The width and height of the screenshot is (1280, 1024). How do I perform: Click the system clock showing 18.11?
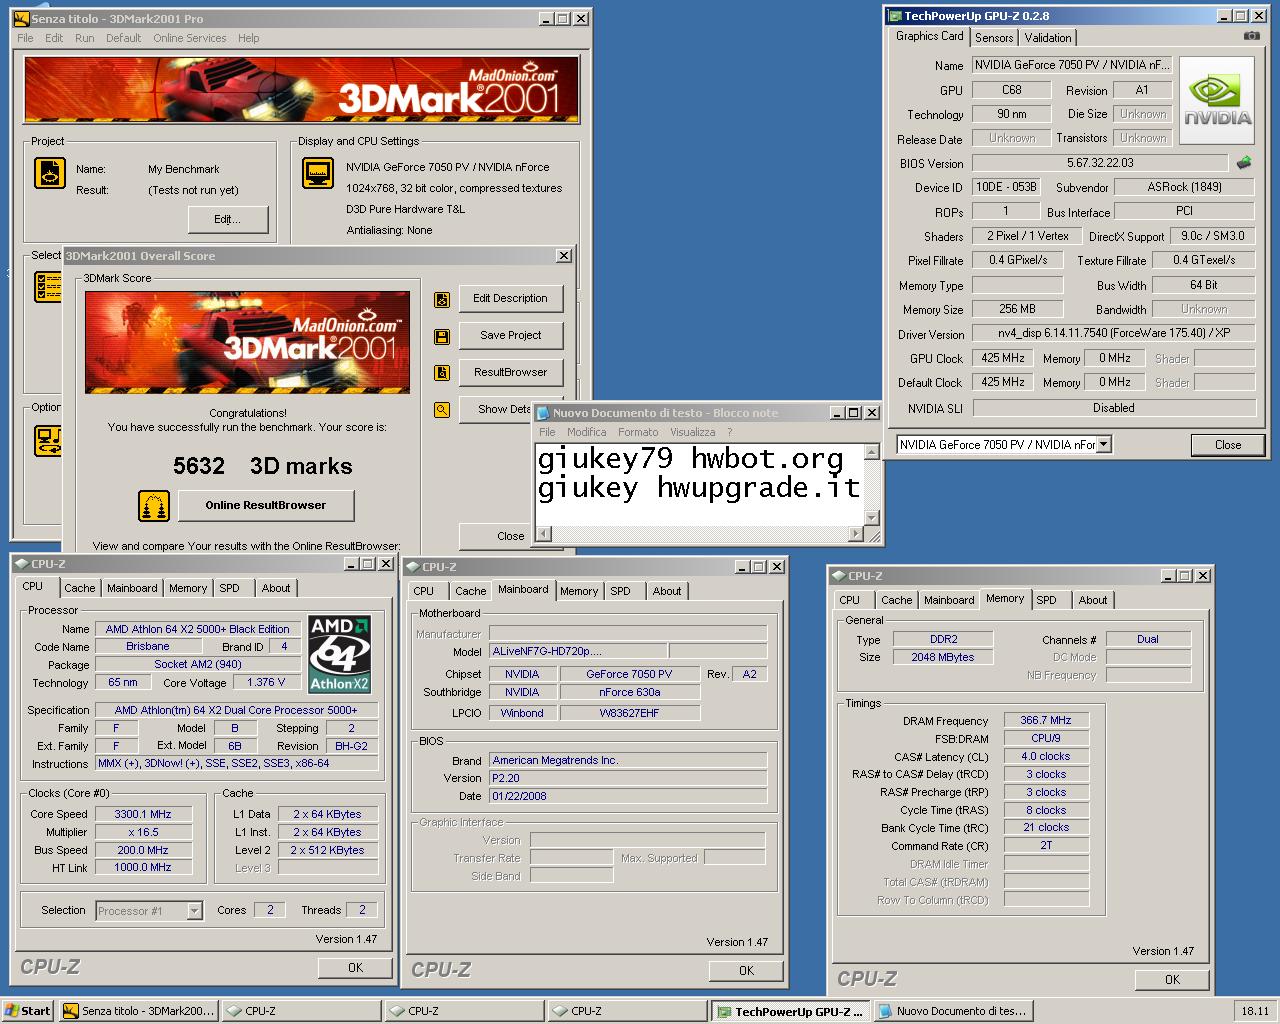click(x=1255, y=1011)
